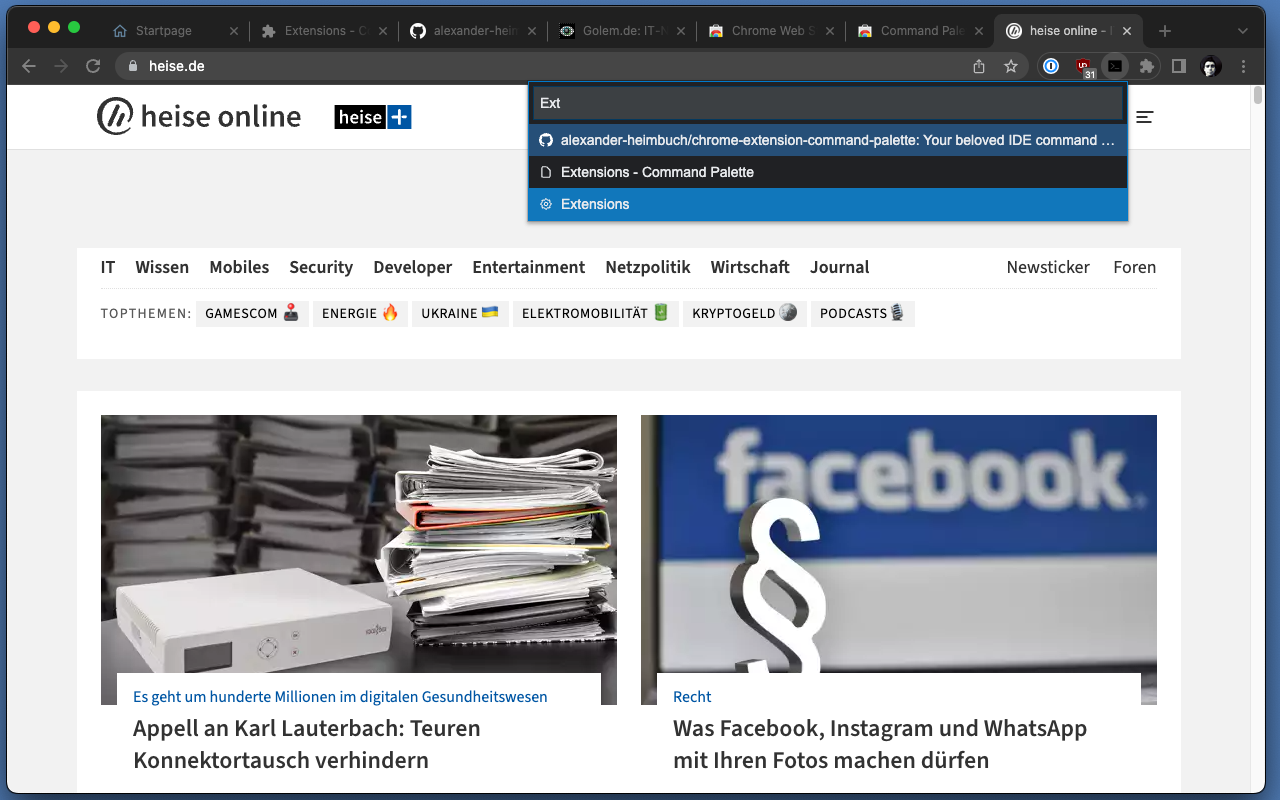Screen dimensions: 1280x800
Task: Reload the heise.de page
Action: coord(93,66)
